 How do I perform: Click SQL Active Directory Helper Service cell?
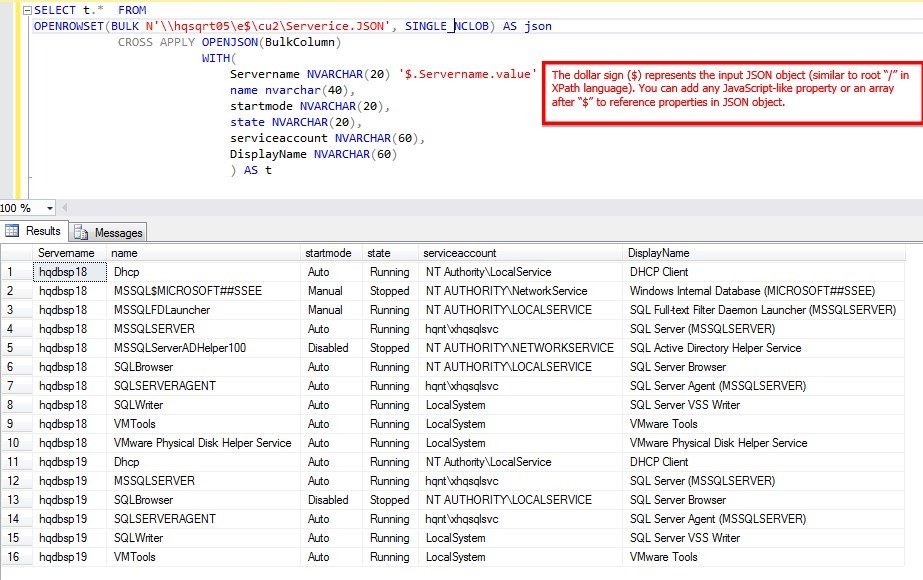(763, 347)
